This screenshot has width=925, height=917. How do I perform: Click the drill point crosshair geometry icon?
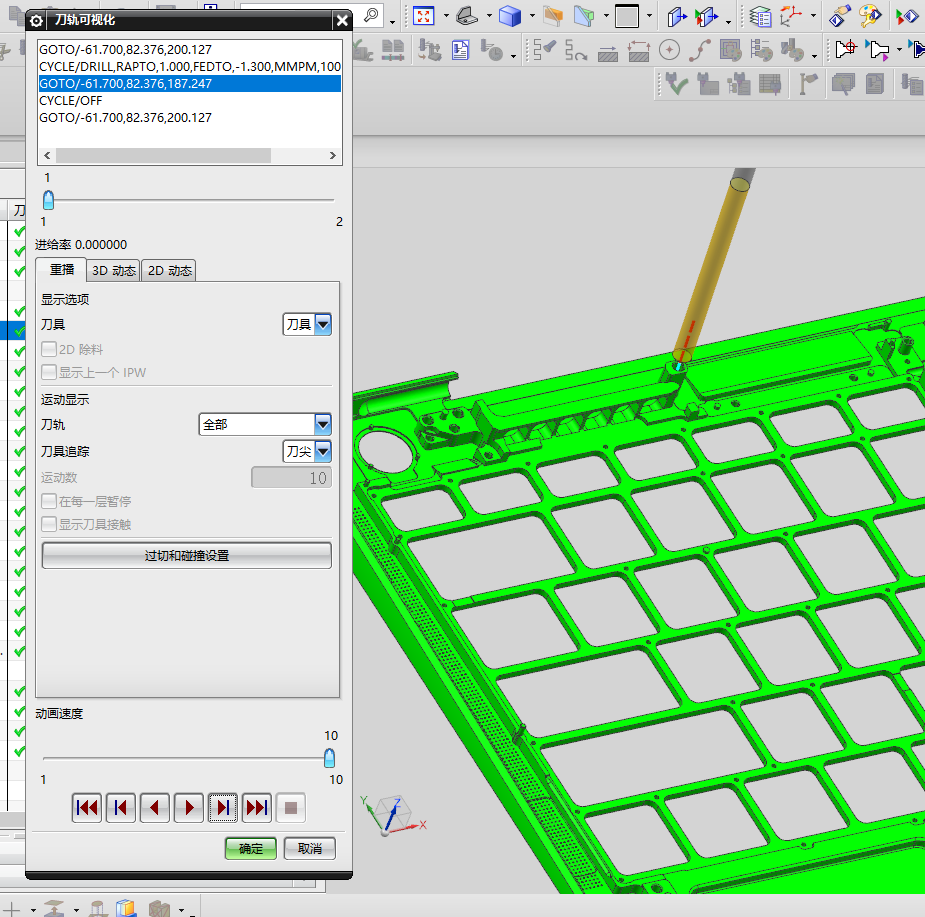pyautogui.click(x=846, y=48)
